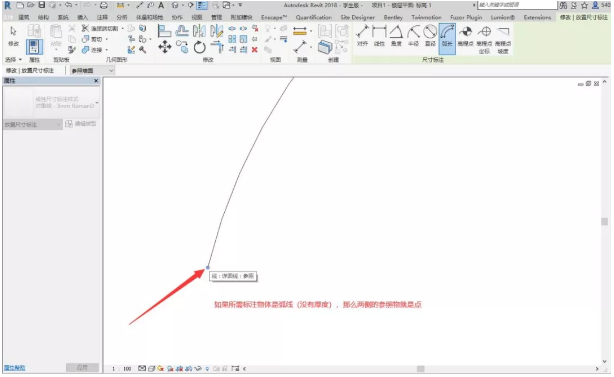Click the view scale 1:100

pyautogui.click(x=122, y=369)
